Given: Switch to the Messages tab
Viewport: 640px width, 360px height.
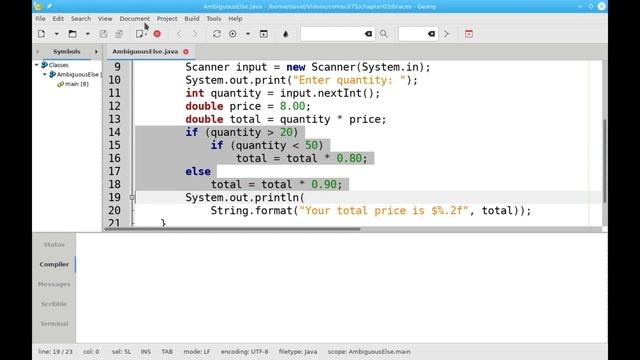Looking at the screenshot, I should point(54,284).
